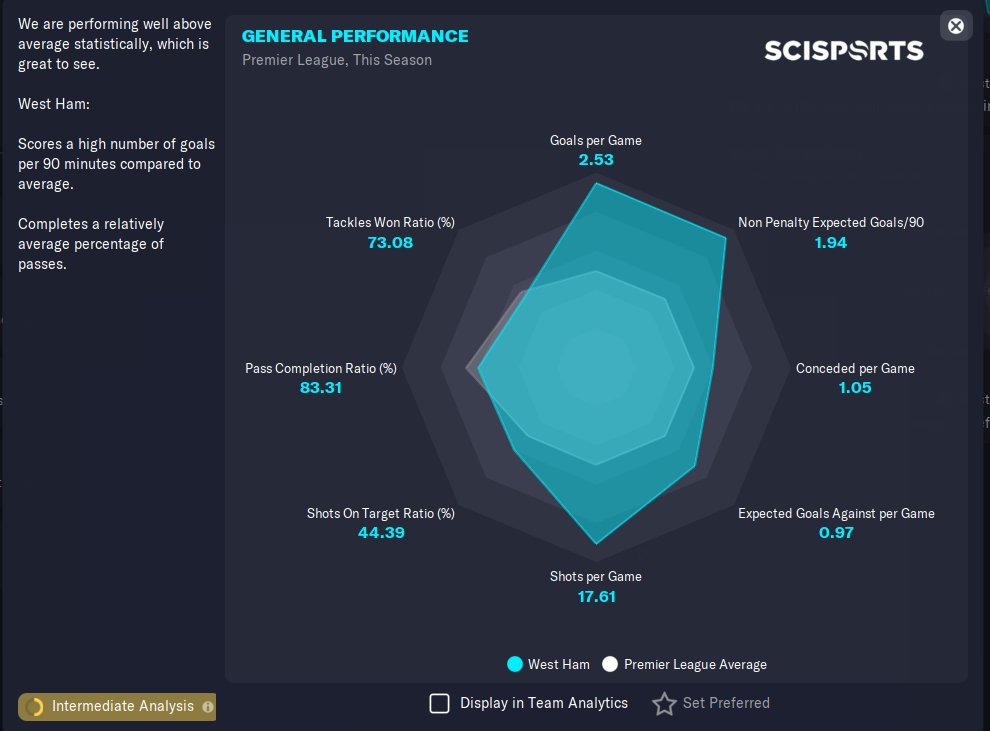Toggle West Ham series in legend
This screenshot has height=731, width=990.
pos(558,664)
